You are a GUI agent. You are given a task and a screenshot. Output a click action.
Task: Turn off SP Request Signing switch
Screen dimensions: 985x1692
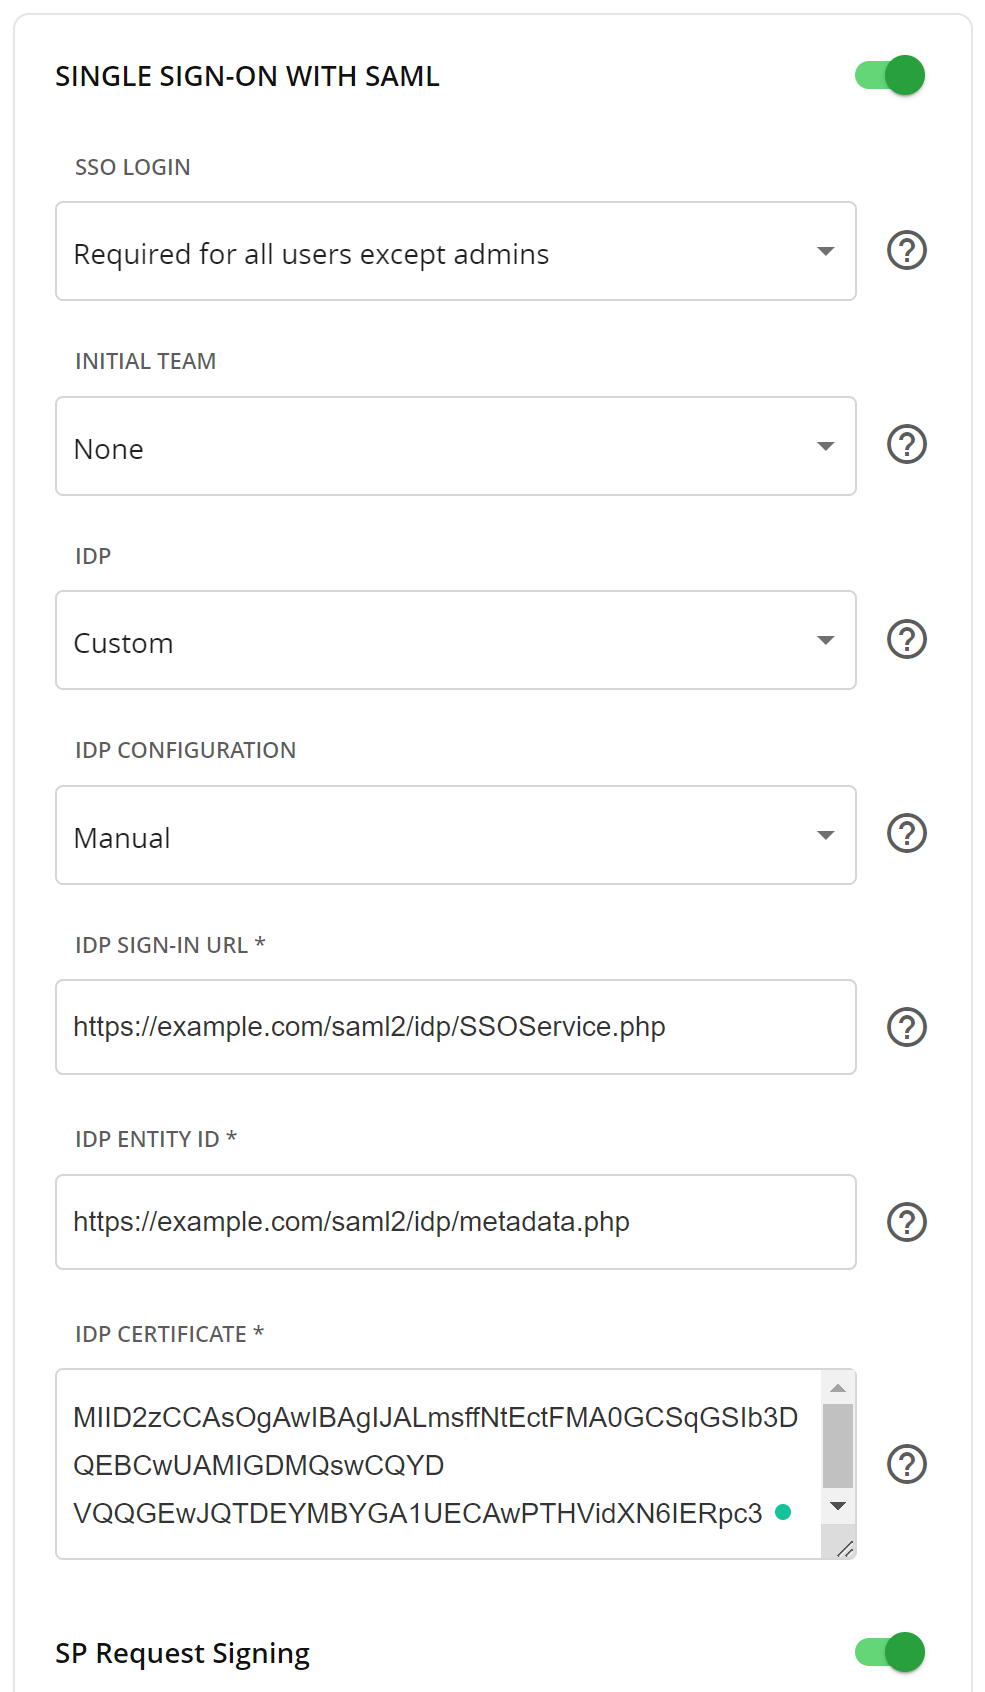(x=890, y=1652)
